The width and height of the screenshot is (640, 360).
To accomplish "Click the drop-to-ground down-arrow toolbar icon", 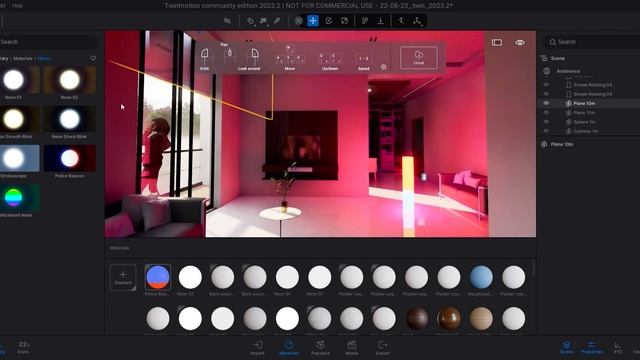I will [x=380, y=21].
